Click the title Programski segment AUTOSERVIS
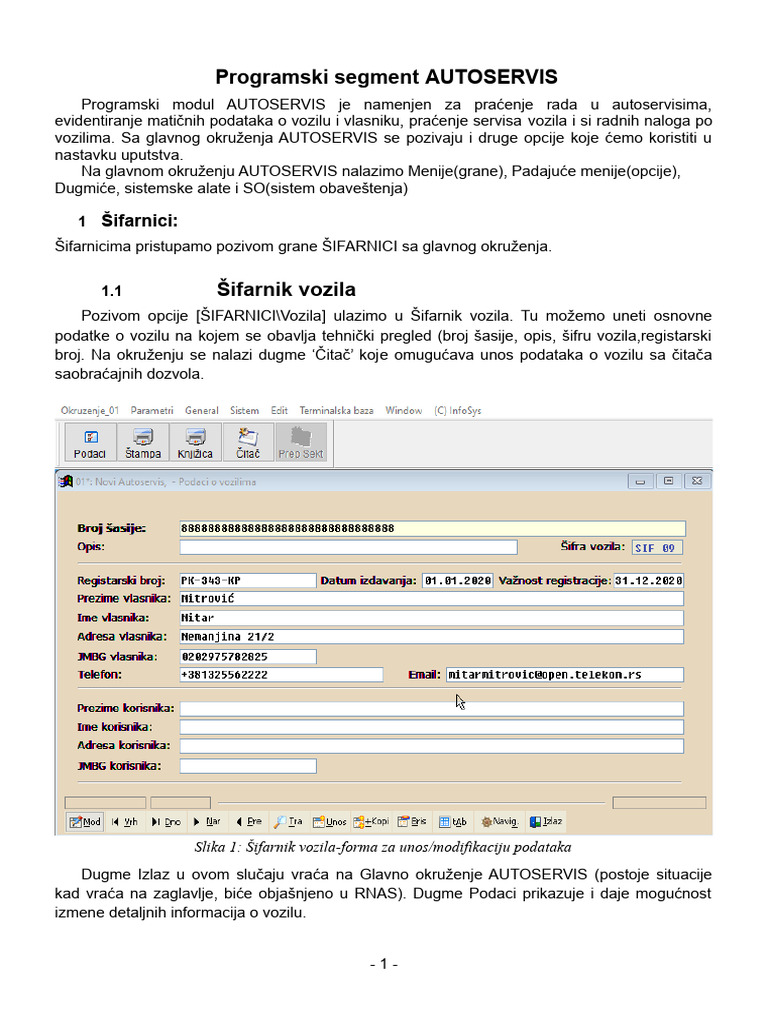 pyautogui.click(x=387, y=77)
